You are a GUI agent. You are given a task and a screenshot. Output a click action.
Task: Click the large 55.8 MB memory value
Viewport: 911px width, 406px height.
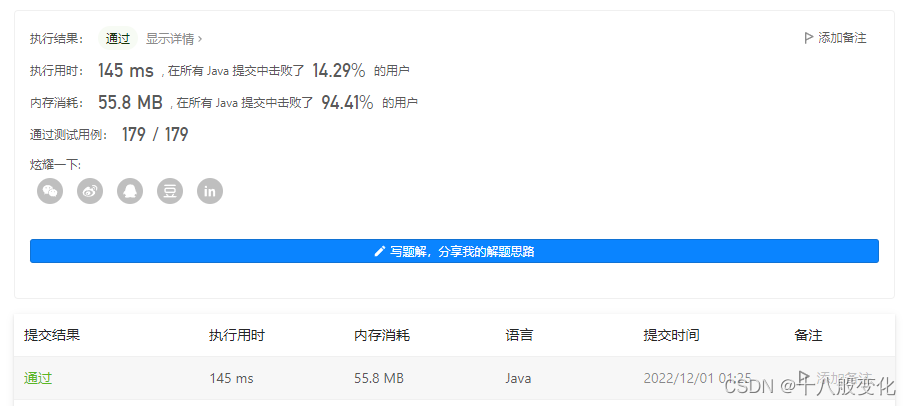(130, 103)
